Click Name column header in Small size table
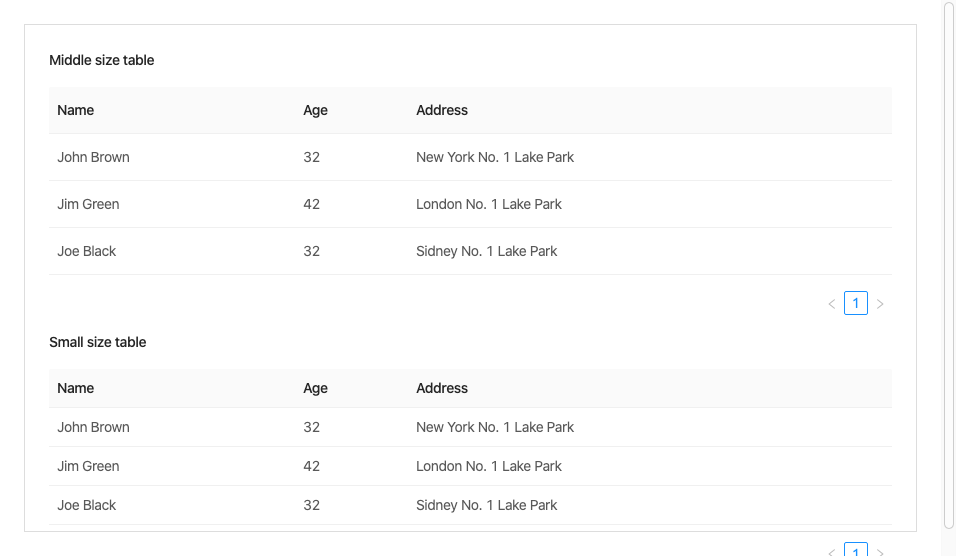The image size is (956, 556). tap(76, 388)
